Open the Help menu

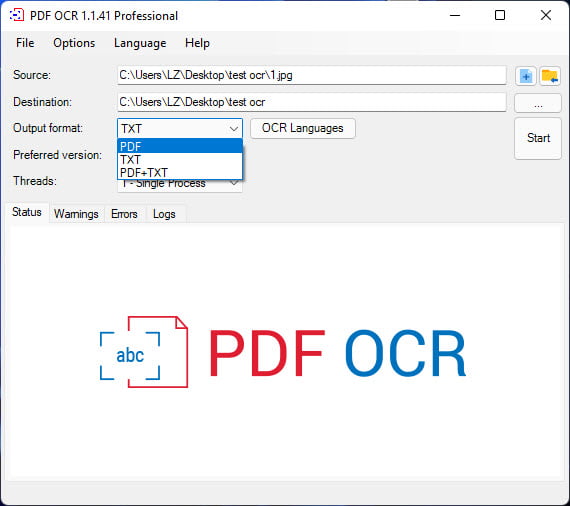click(197, 43)
